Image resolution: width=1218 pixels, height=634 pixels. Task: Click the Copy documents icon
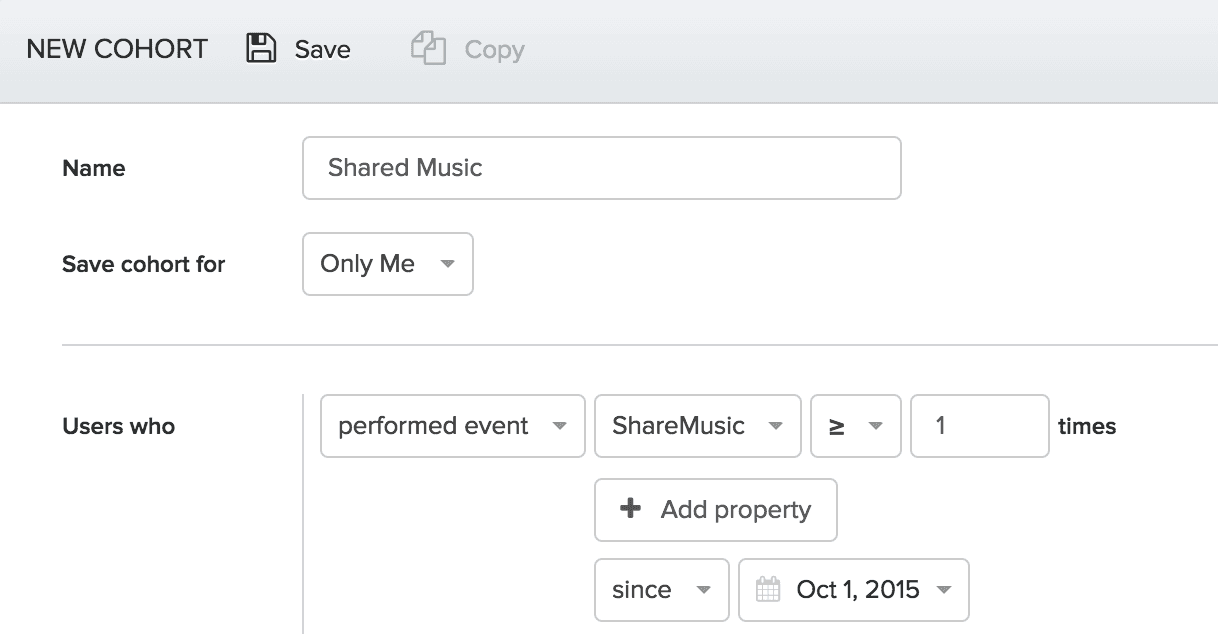pos(428,49)
